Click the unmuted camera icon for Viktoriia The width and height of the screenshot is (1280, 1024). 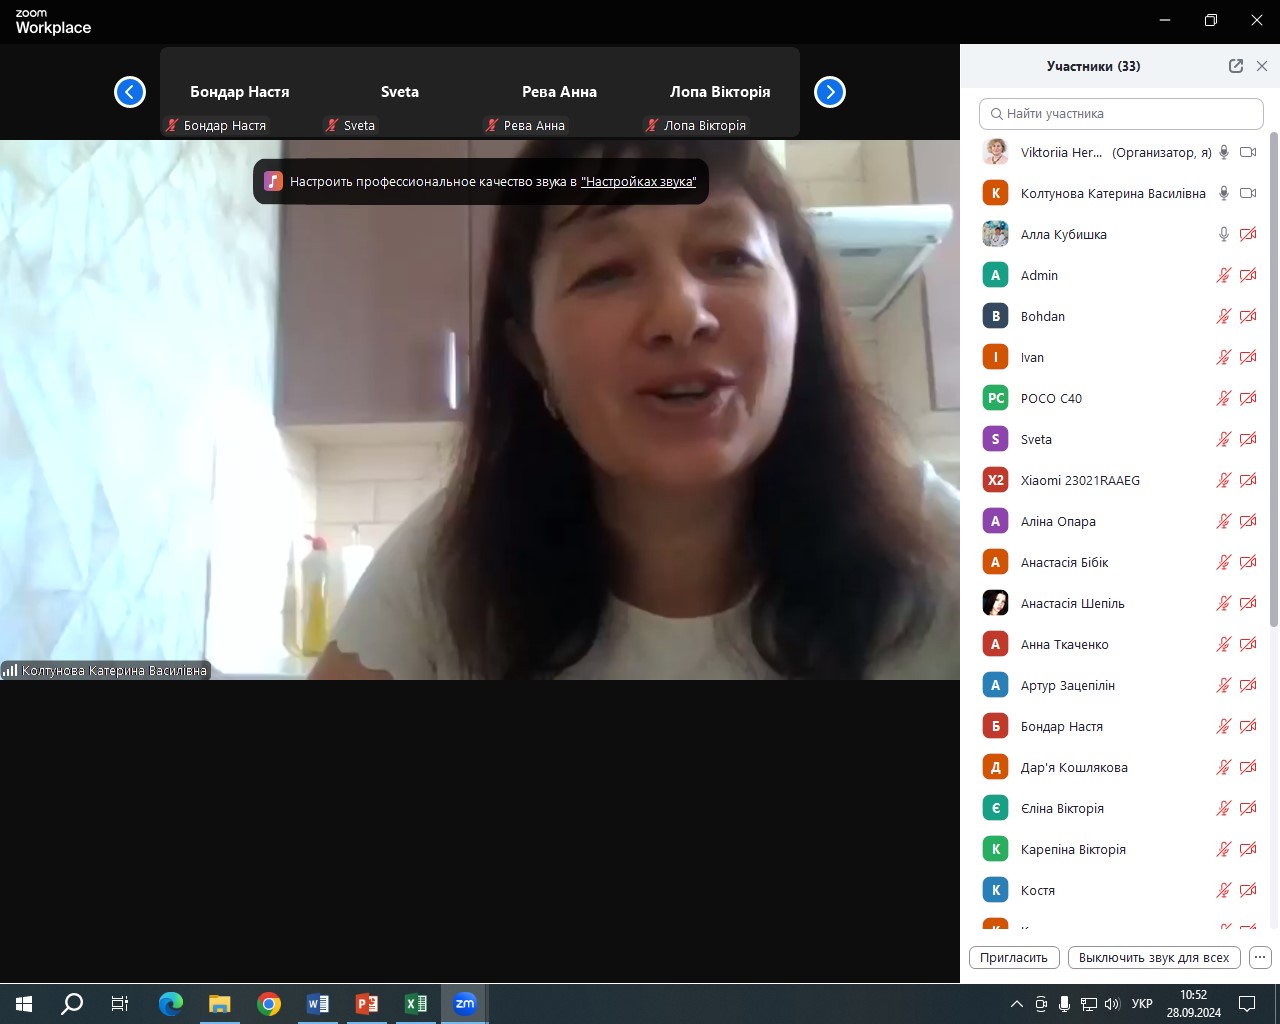point(1248,152)
